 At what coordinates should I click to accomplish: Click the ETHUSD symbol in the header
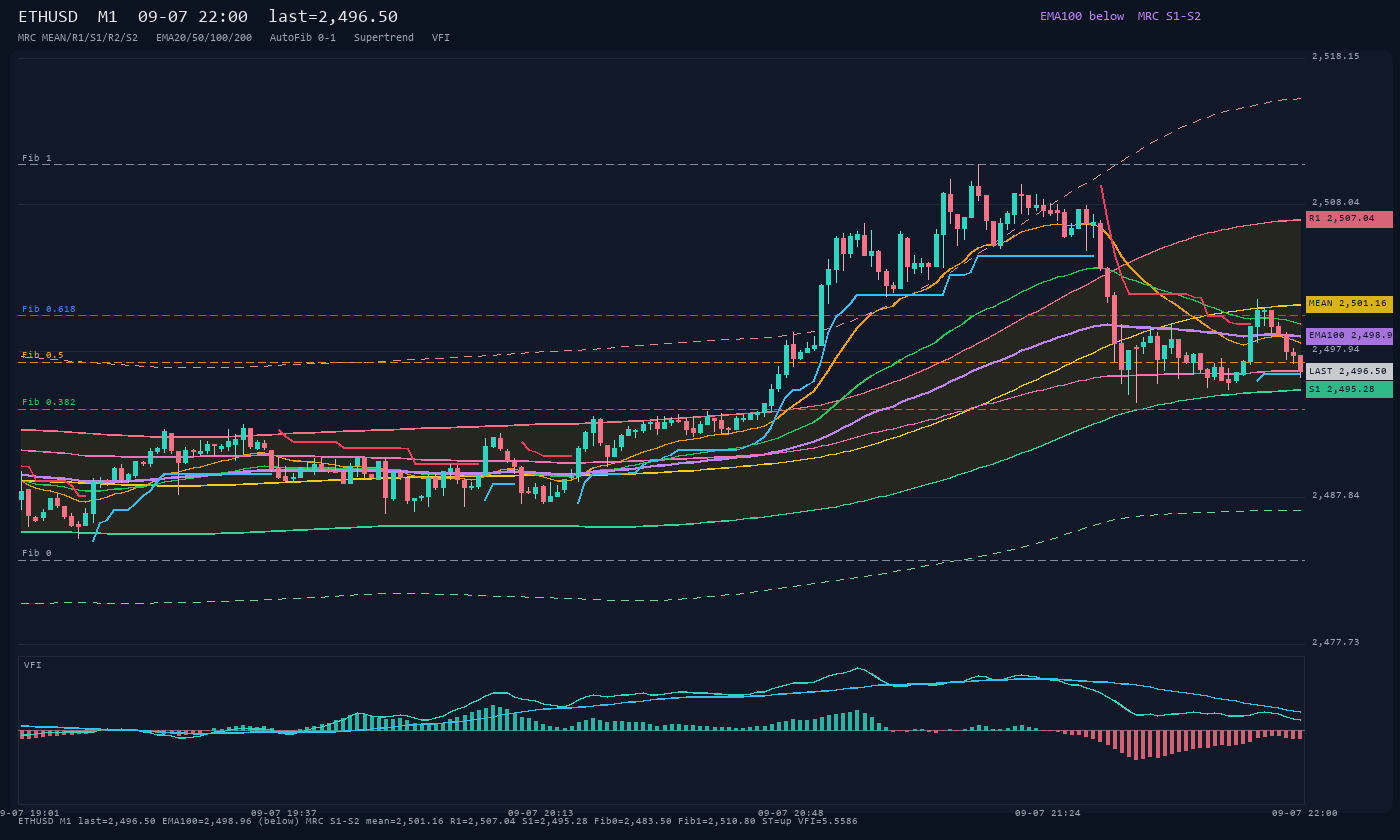tap(48, 17)
